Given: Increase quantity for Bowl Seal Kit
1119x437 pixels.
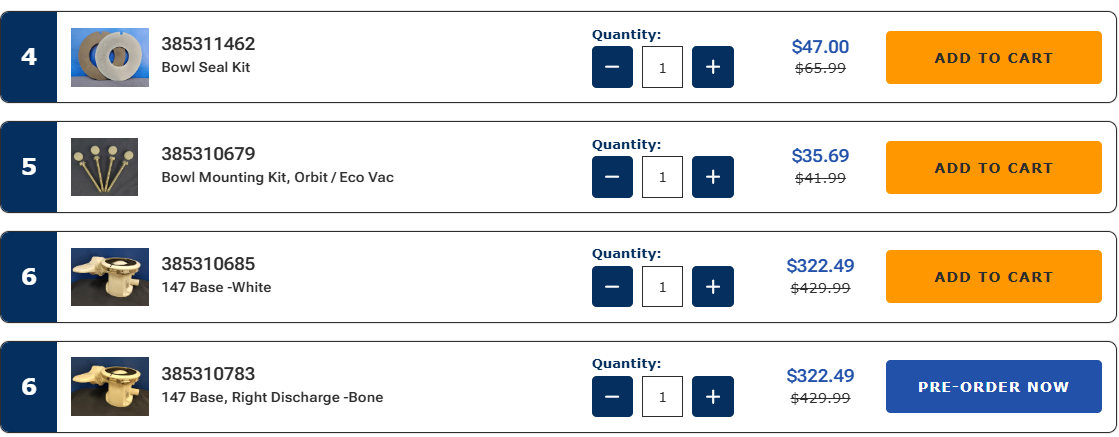Looking at the screenshot, I should (x=712, y=67).
